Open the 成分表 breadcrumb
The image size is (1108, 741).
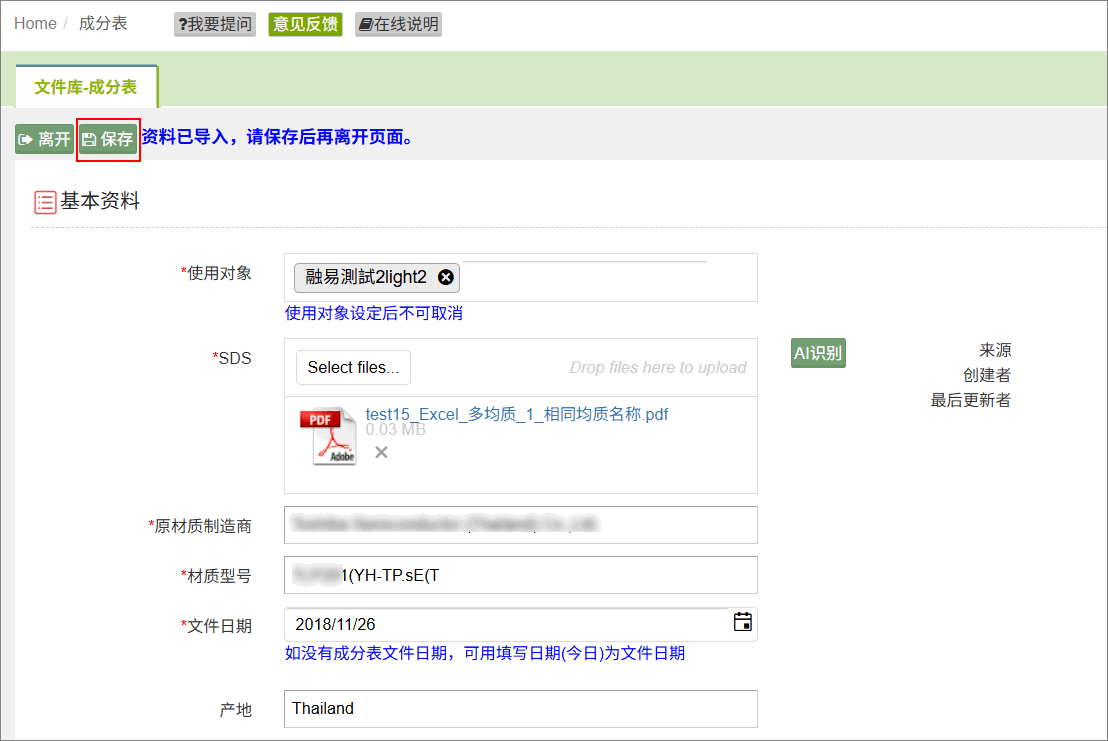pyautogui.click(x=102, y=23)
